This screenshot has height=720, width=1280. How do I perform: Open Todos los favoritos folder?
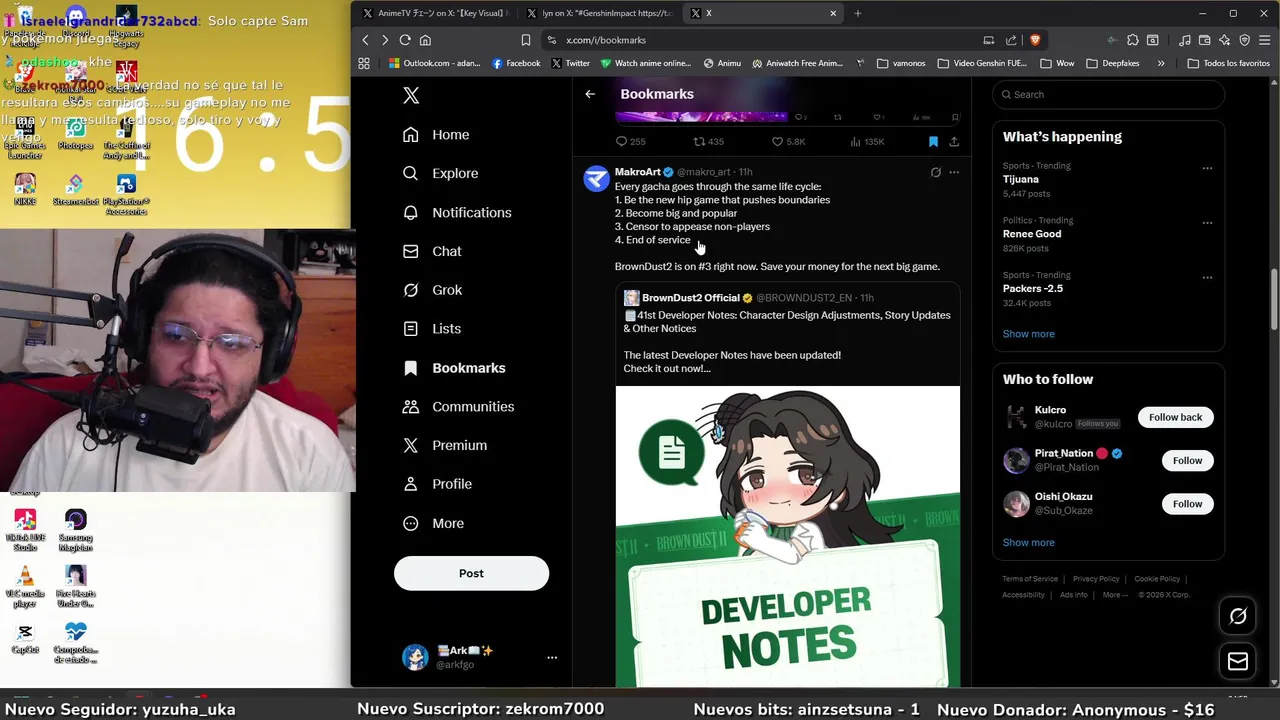click(1228, 63)
